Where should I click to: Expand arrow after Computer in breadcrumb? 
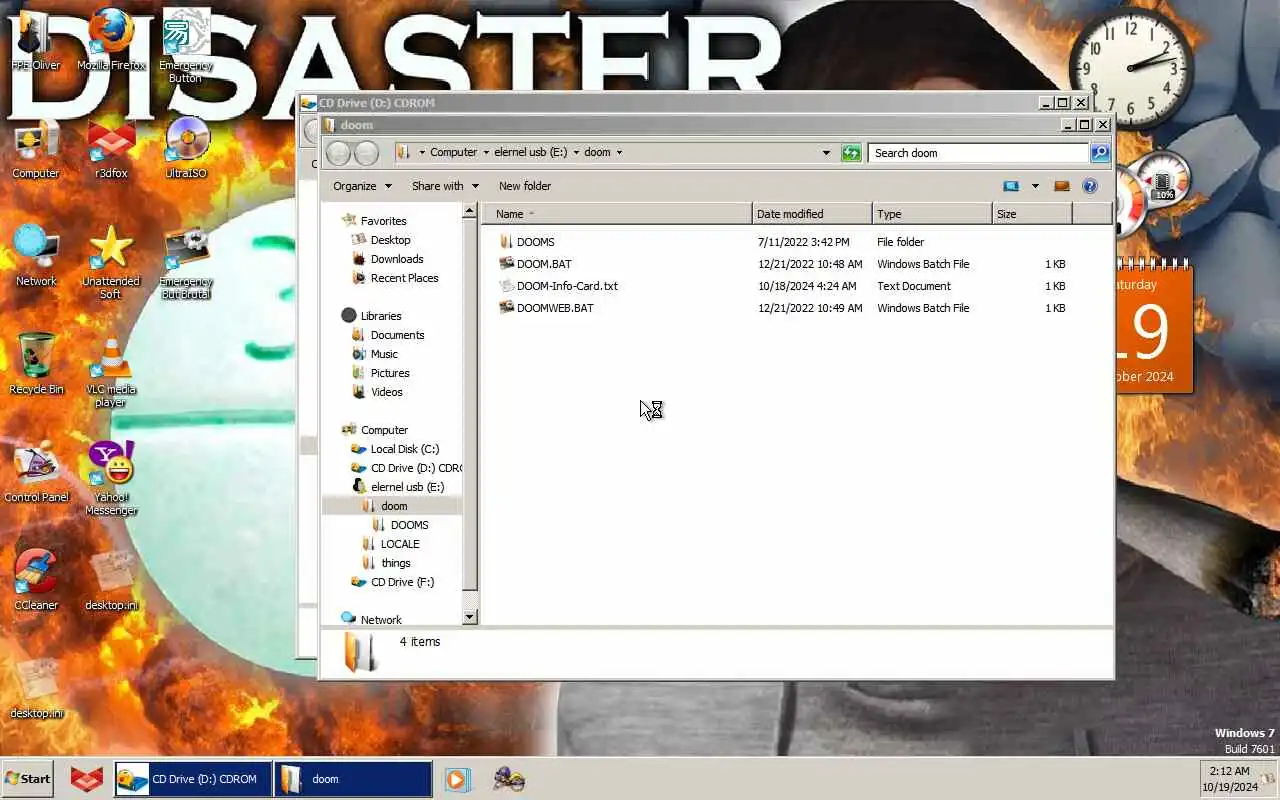point(486,153)
